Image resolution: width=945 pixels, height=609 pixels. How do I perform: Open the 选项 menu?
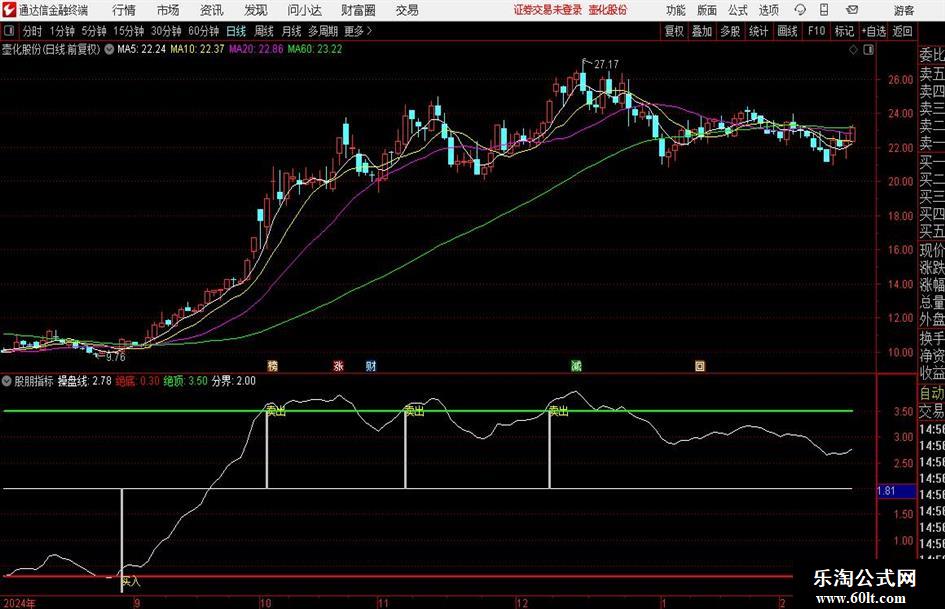pos(768,10)
